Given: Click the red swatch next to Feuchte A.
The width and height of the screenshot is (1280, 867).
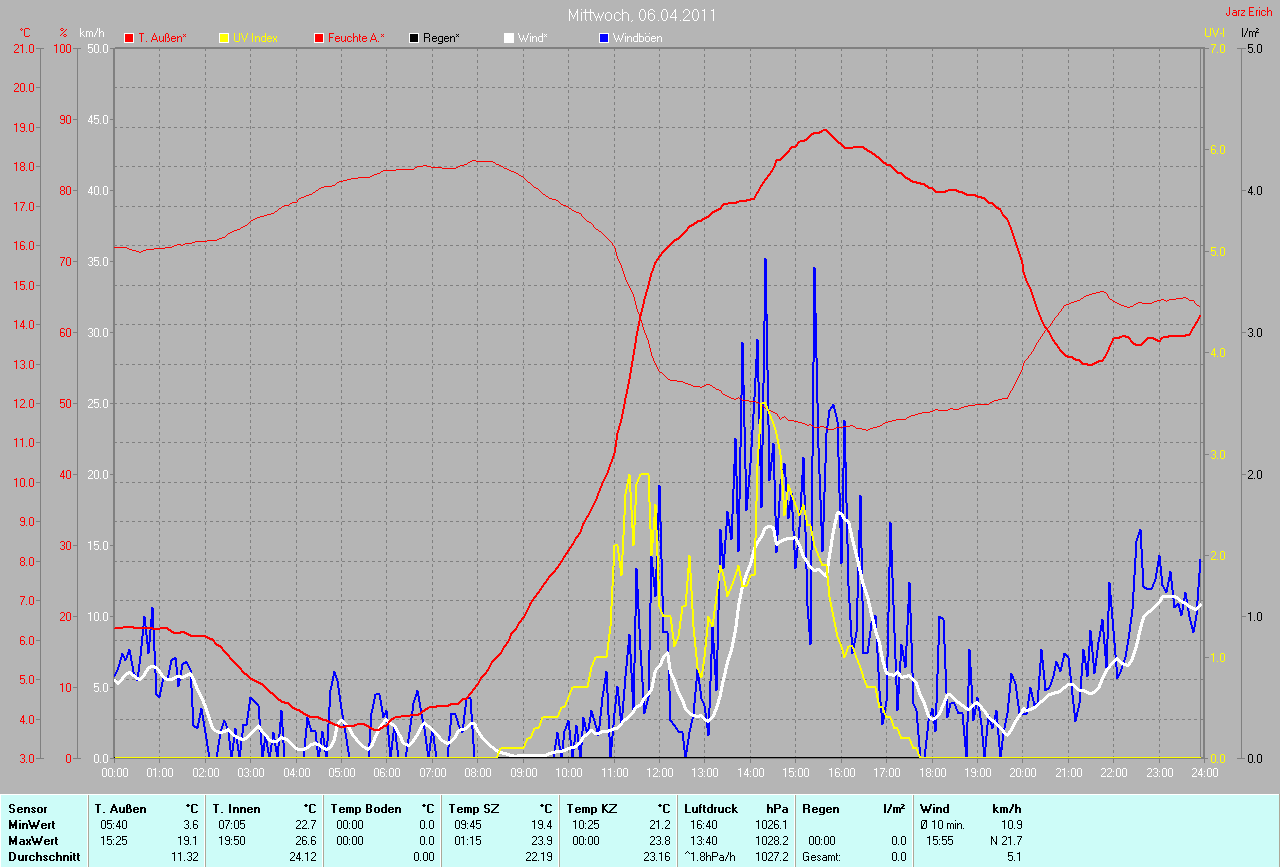Looking at the screenshot, I should pyautogui.click(x=320, y=38).
